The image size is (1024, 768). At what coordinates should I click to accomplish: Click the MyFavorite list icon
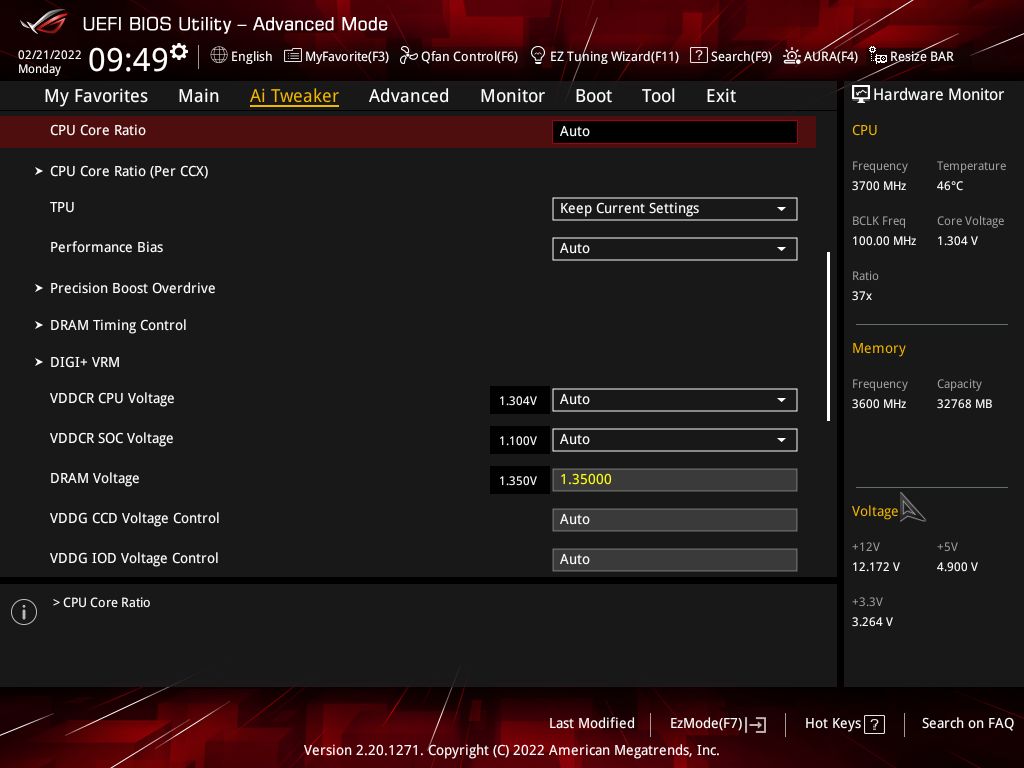click(293, 56)
